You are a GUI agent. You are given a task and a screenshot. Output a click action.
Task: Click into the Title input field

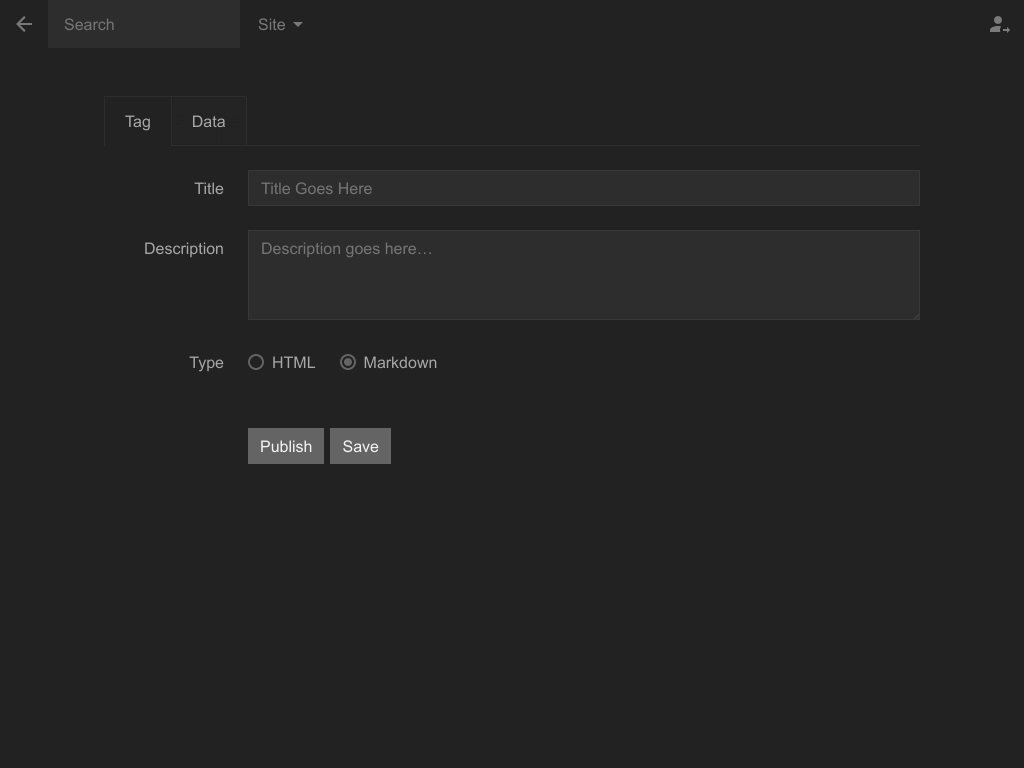583,188
